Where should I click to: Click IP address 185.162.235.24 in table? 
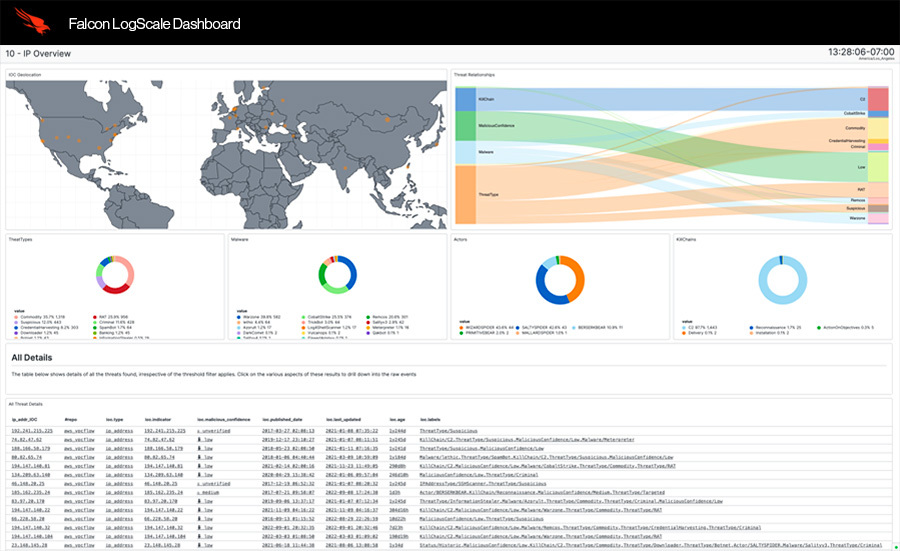point(31,492)
